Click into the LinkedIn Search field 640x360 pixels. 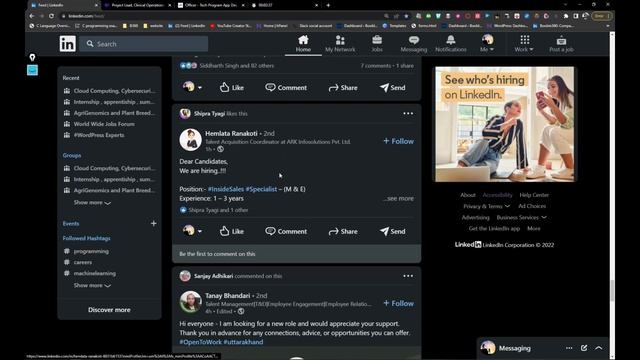click(144, 44)
